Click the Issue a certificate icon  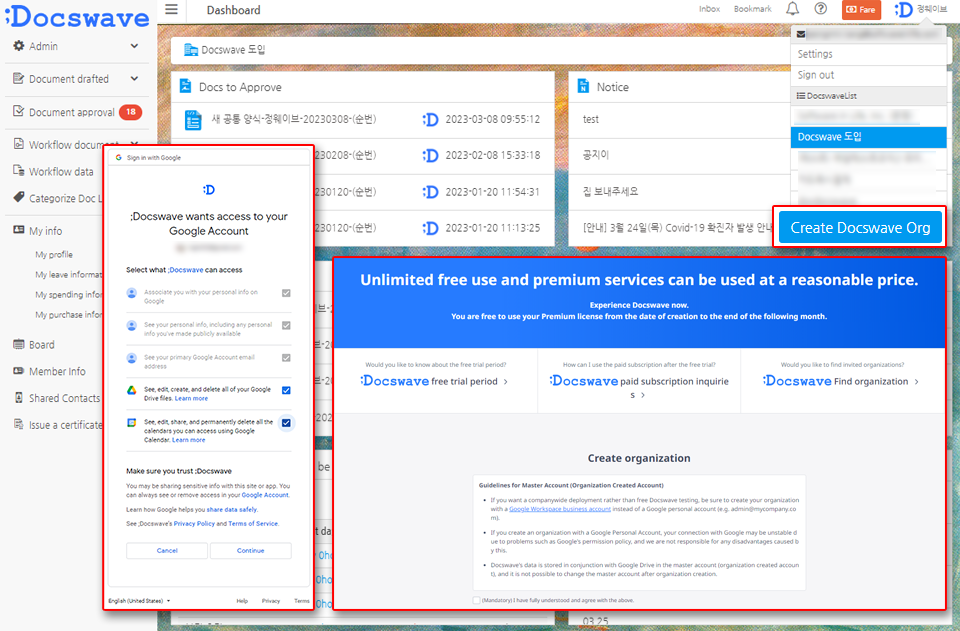coord(19,424)
